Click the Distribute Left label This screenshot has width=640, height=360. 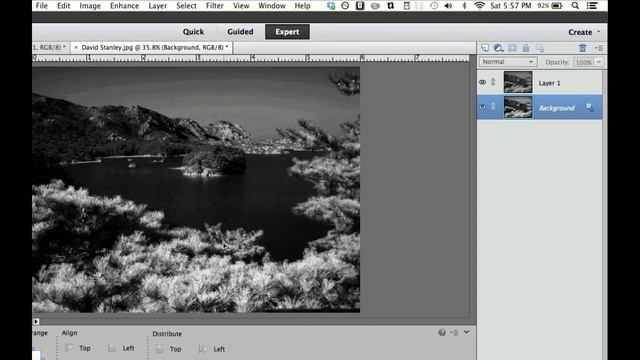pyautogui.click(x=219, y=349)
